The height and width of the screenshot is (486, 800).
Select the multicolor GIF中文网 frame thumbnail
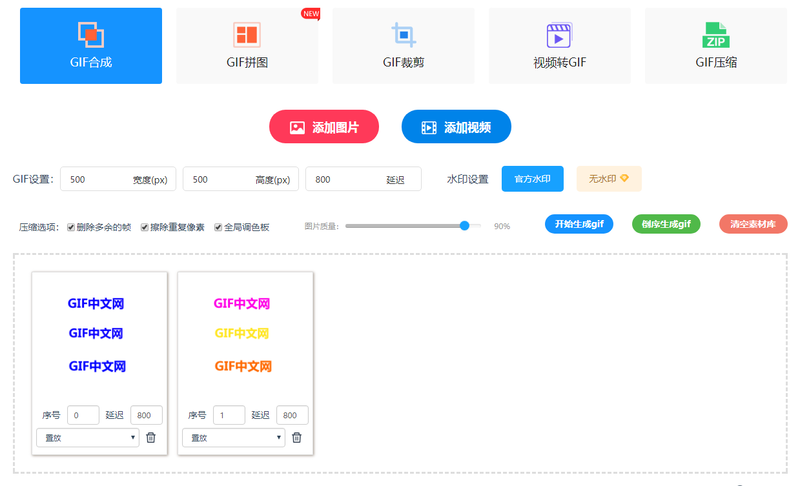(245, 336)
